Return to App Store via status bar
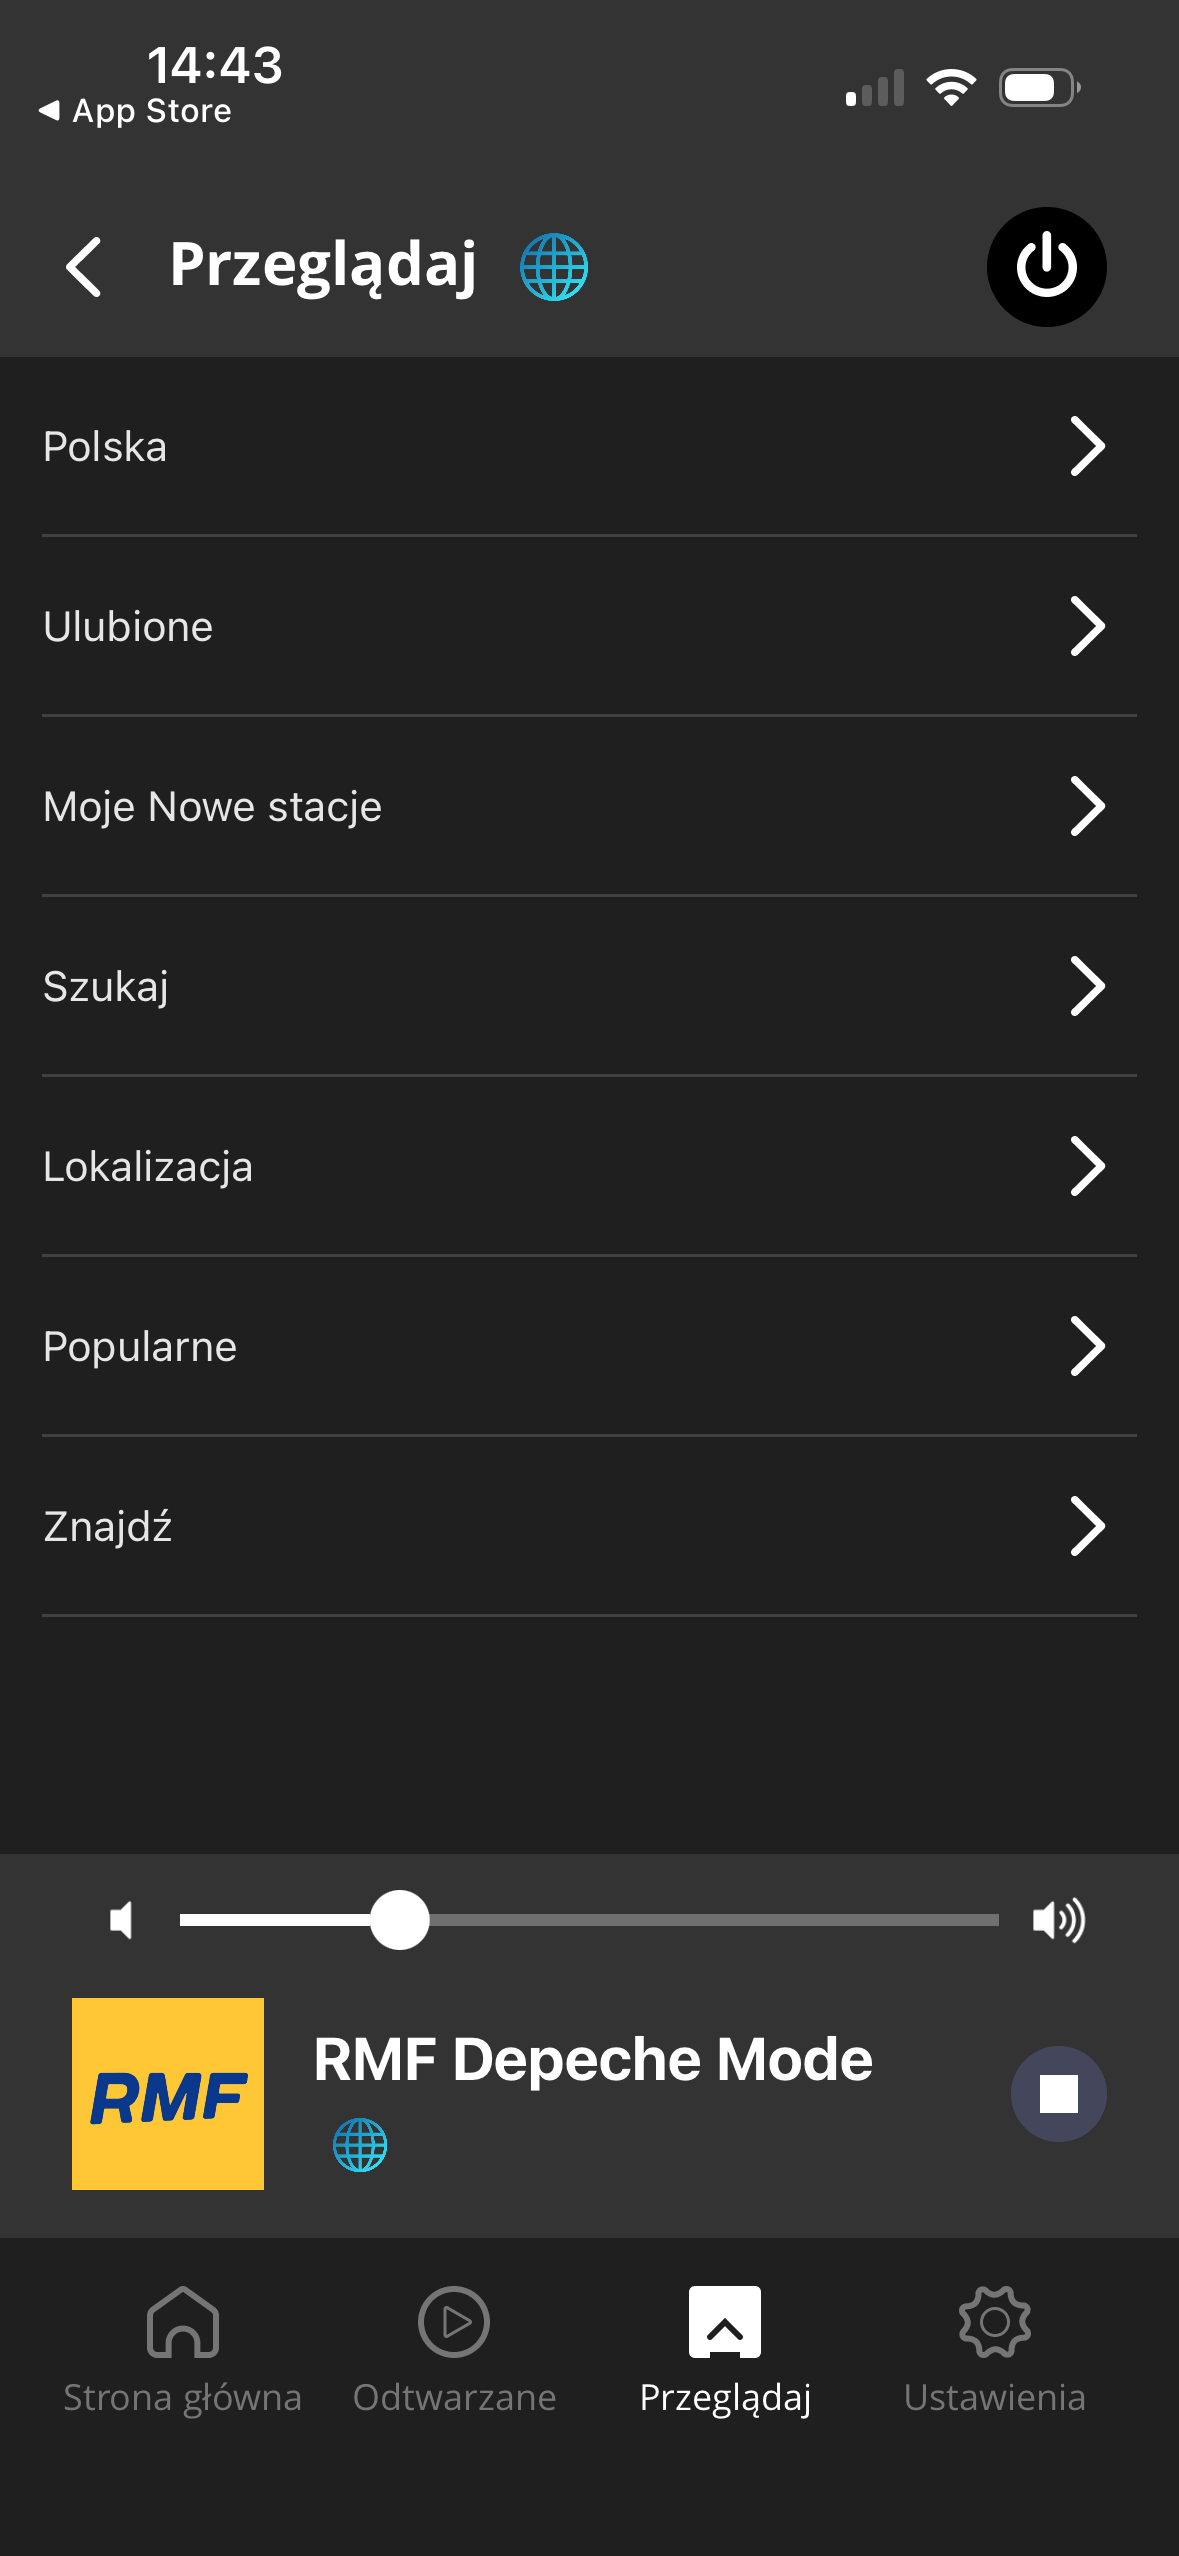 click(x=135, y=111)
